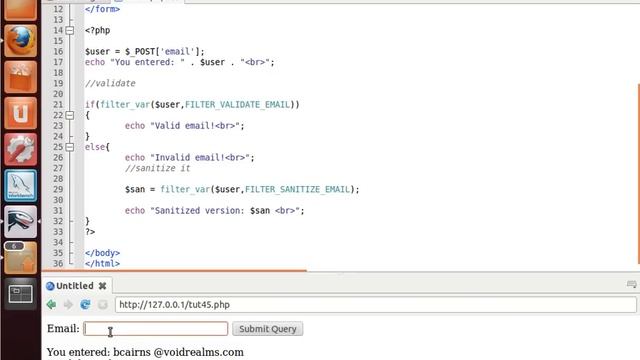Collapse the if block at line 22
Viewport: 640px width, 360px height.
pos(70,115)
